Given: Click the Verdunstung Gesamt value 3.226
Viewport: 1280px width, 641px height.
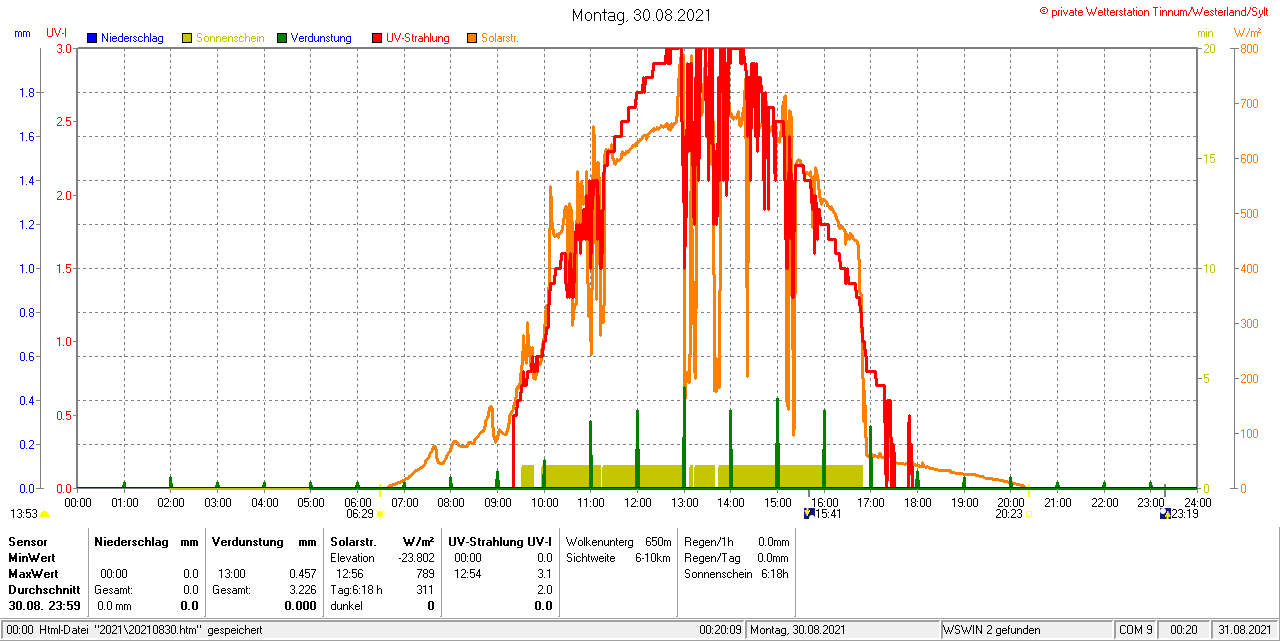Looking at the screenshot, I should click(301, 589).
